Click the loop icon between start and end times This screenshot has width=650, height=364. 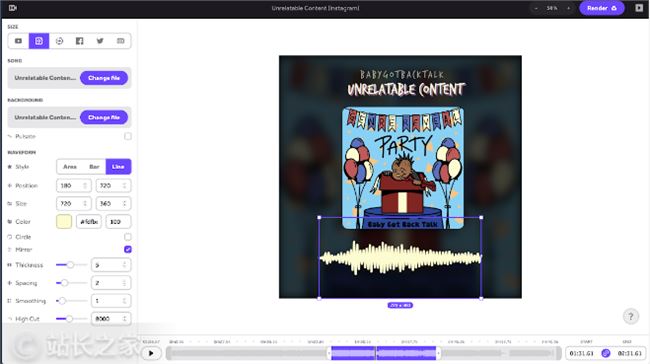click(606, 353)
